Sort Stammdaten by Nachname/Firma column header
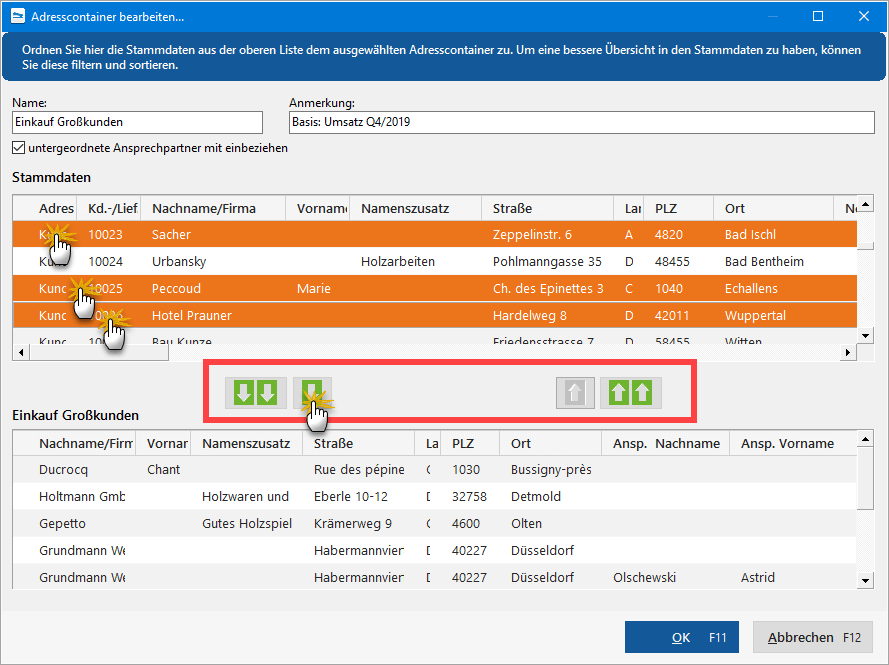 pos(213,208)
